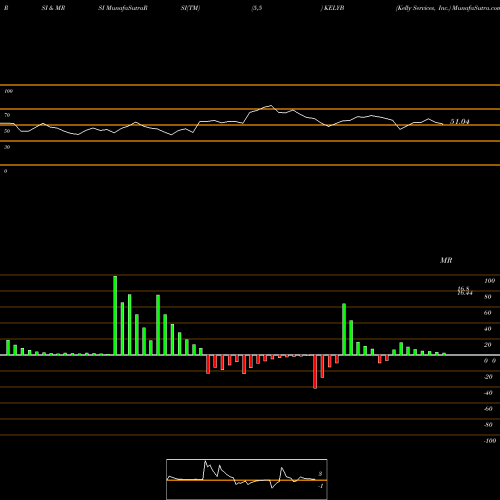
Task: Click the RSI value 51.04 label
Action: click(460, 122)
